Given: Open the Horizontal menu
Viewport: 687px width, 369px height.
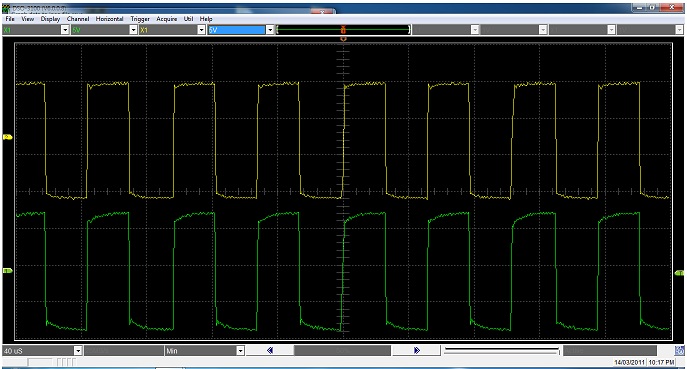Looking at the screenshot, I should pyautogui.click(x=110, y=19).
